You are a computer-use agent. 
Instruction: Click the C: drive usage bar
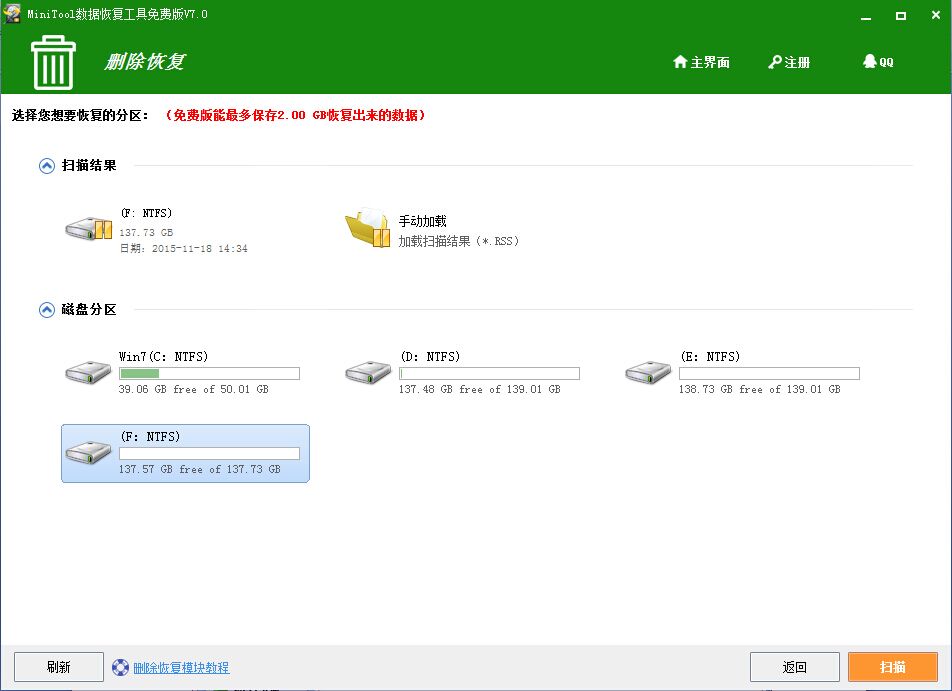coord(209,373)
